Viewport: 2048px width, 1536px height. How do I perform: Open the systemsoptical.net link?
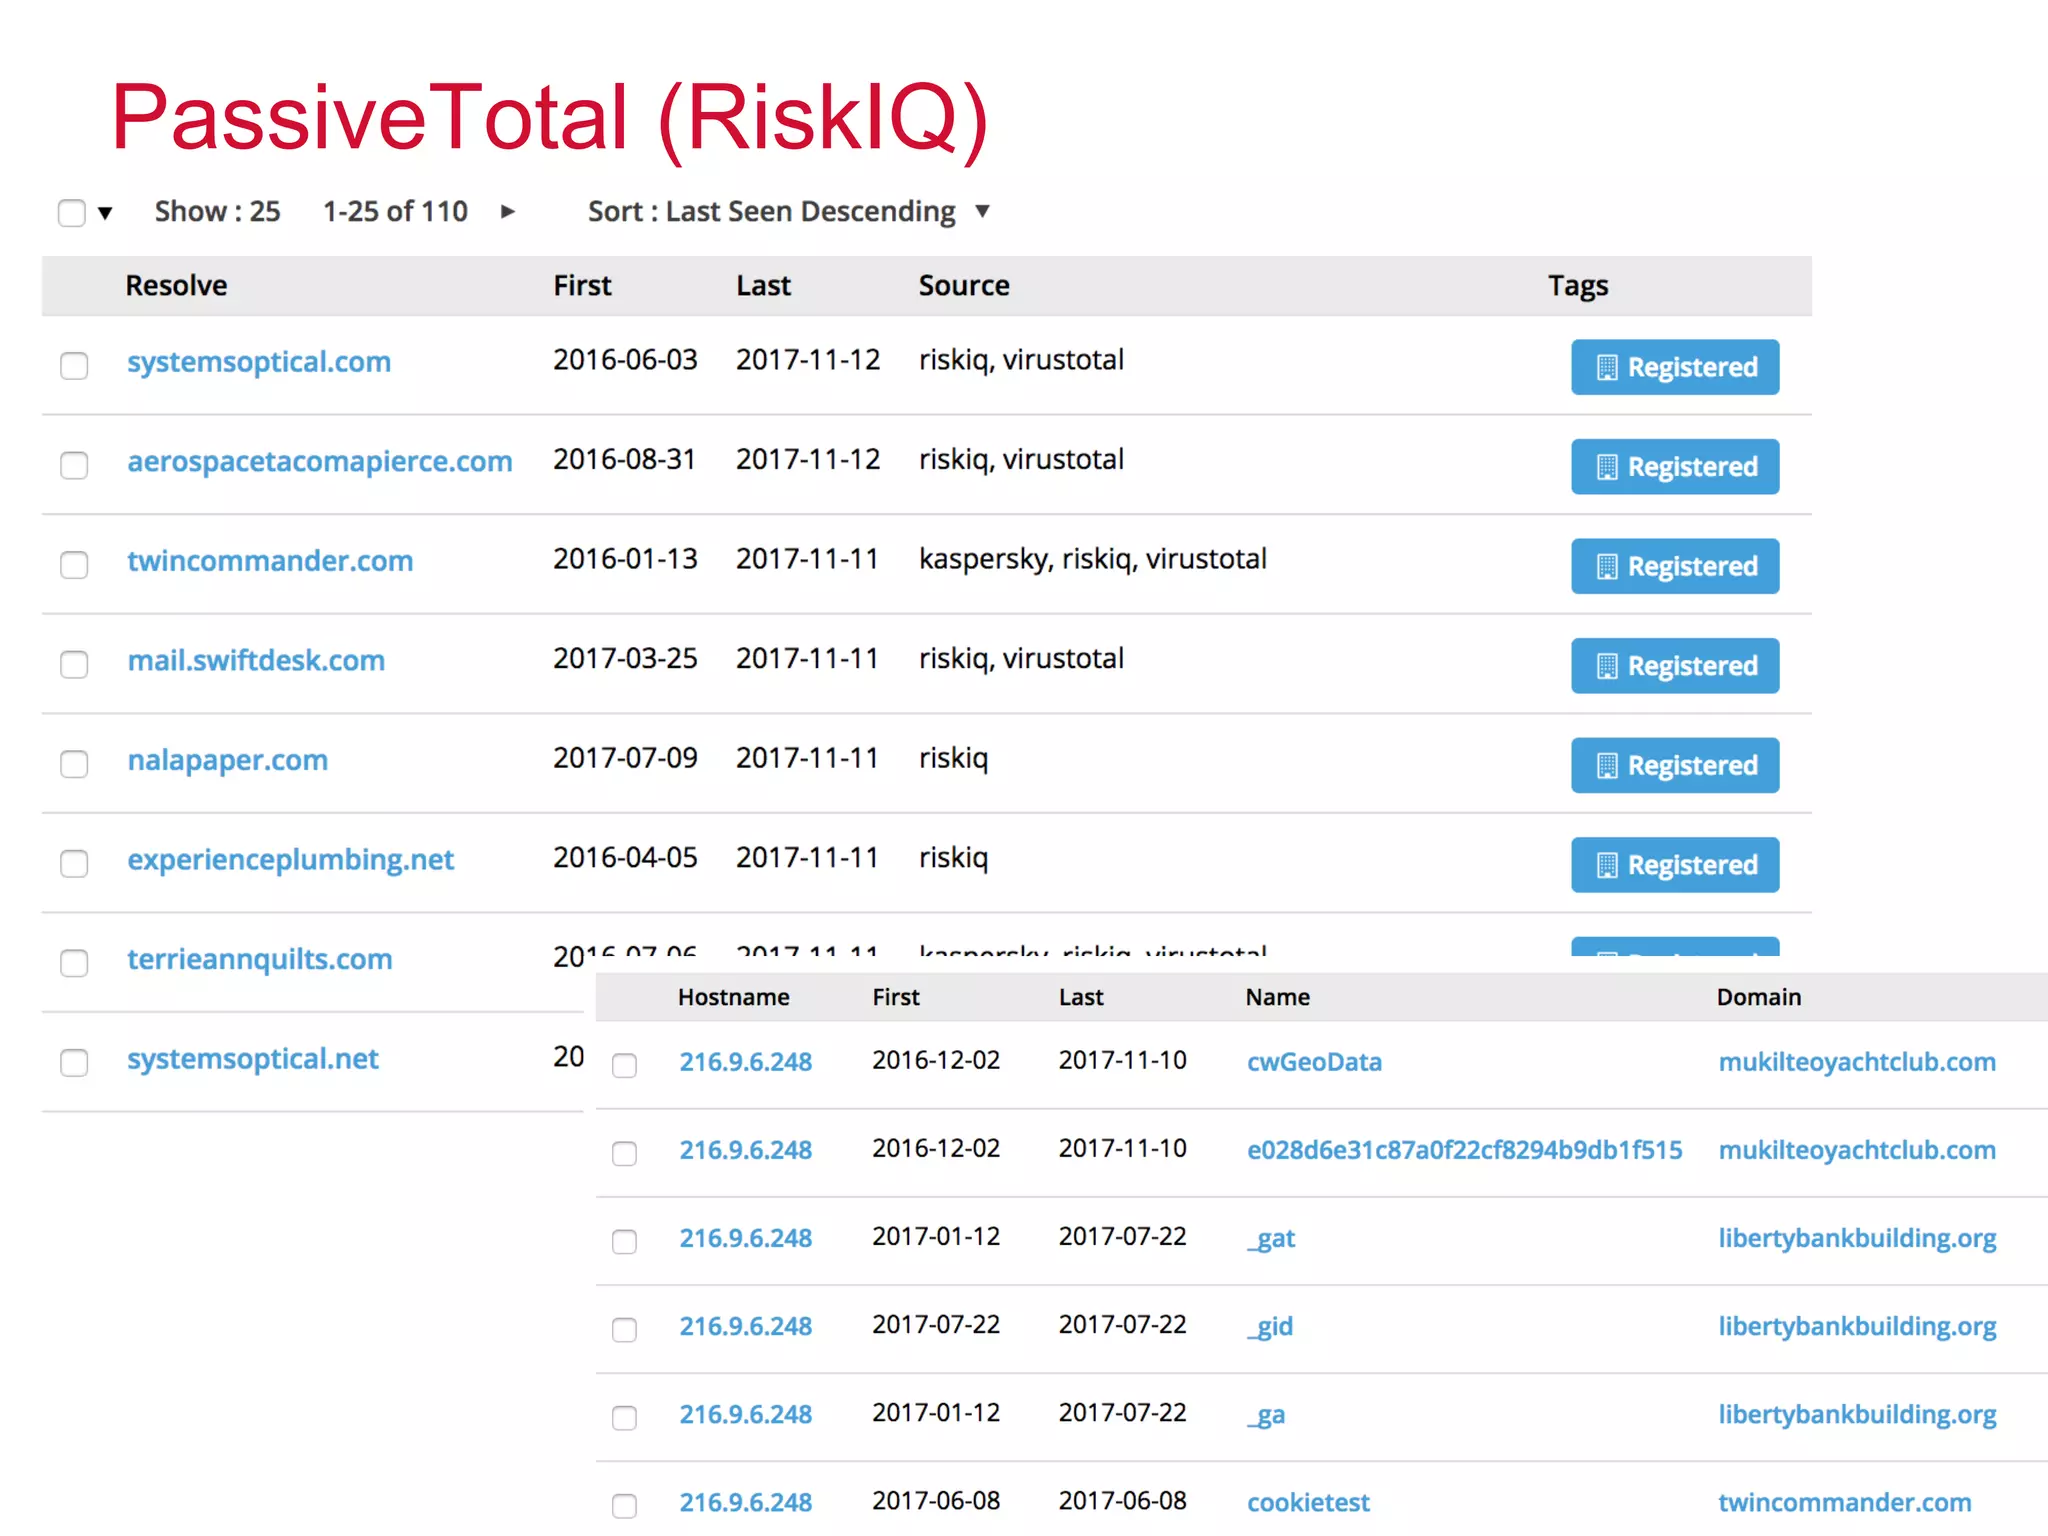tap(253, 1058)
